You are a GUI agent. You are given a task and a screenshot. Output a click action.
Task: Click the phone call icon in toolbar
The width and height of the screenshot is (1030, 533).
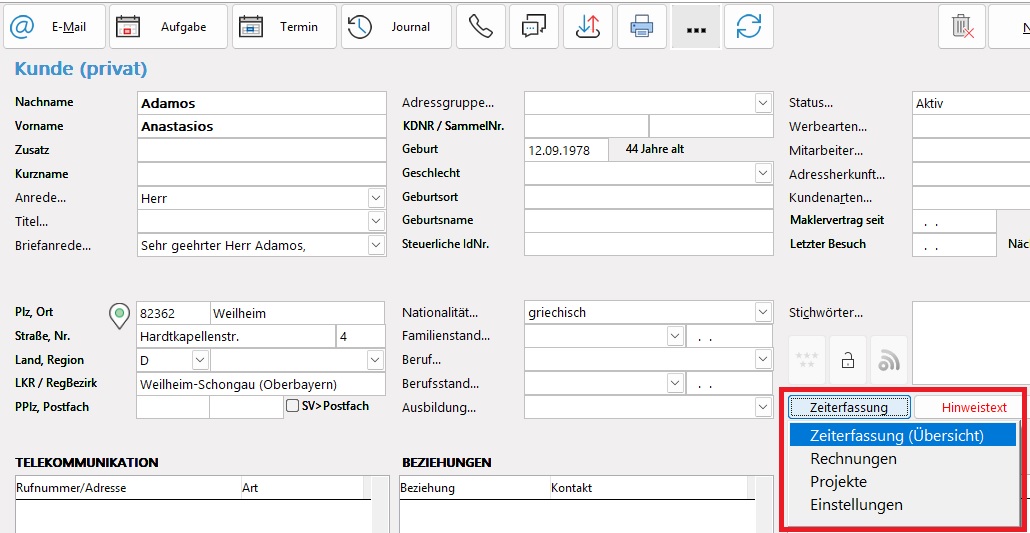click(x=481, y=27)
